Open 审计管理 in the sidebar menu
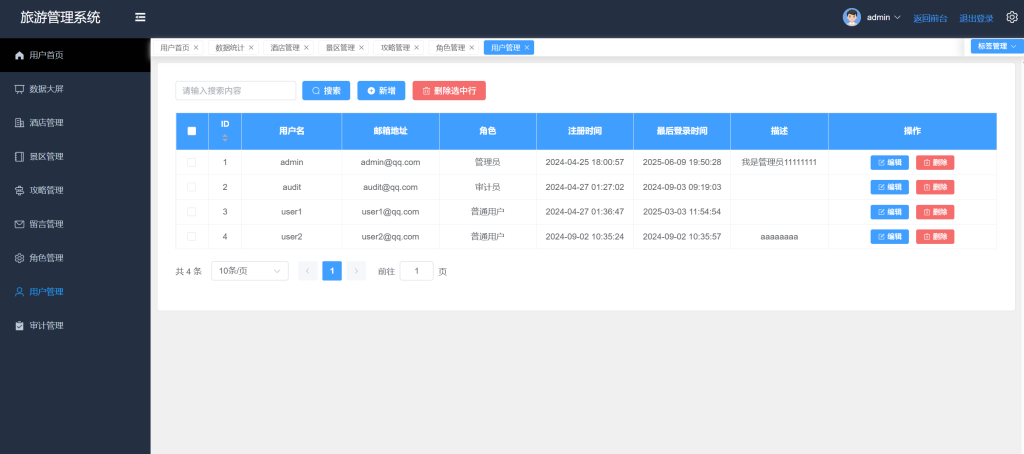Viewport: 1024px width, 454px height. (75, 325)
